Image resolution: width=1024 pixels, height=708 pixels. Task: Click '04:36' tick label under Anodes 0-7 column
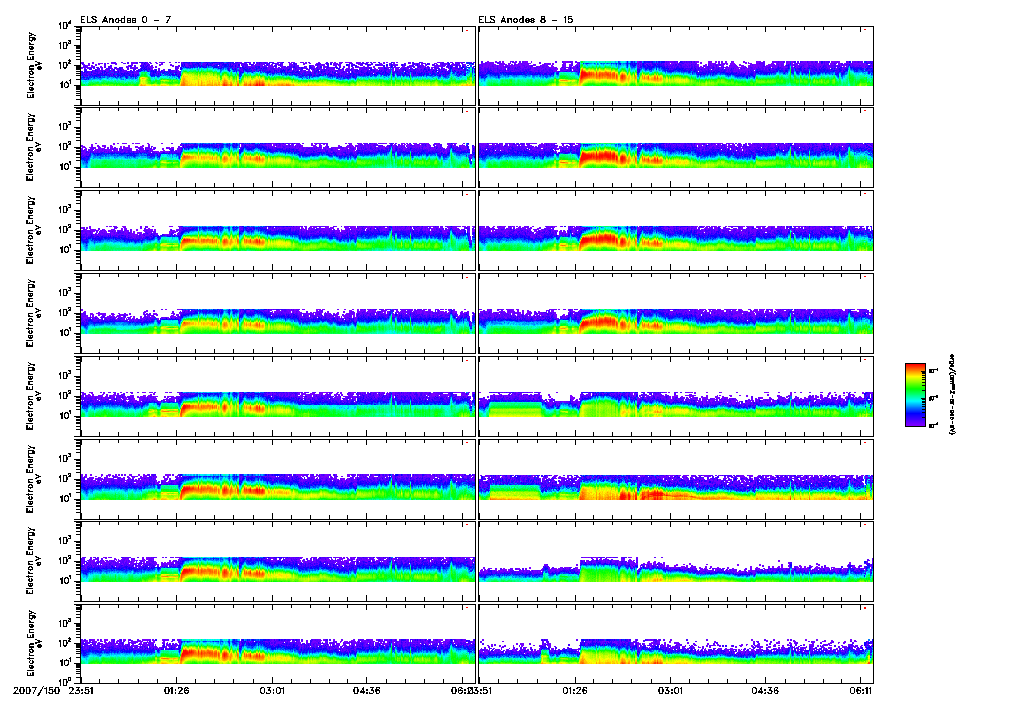click(x=366, y=690)
